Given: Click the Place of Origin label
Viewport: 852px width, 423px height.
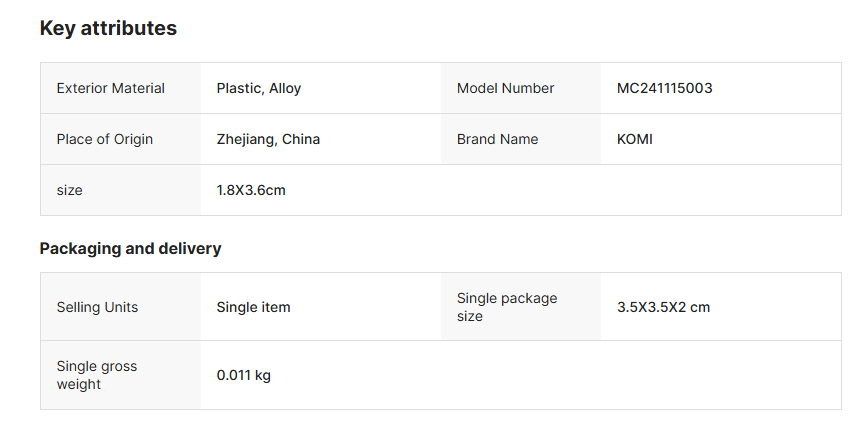Looking at the screenshot, I should pos(105,139).
